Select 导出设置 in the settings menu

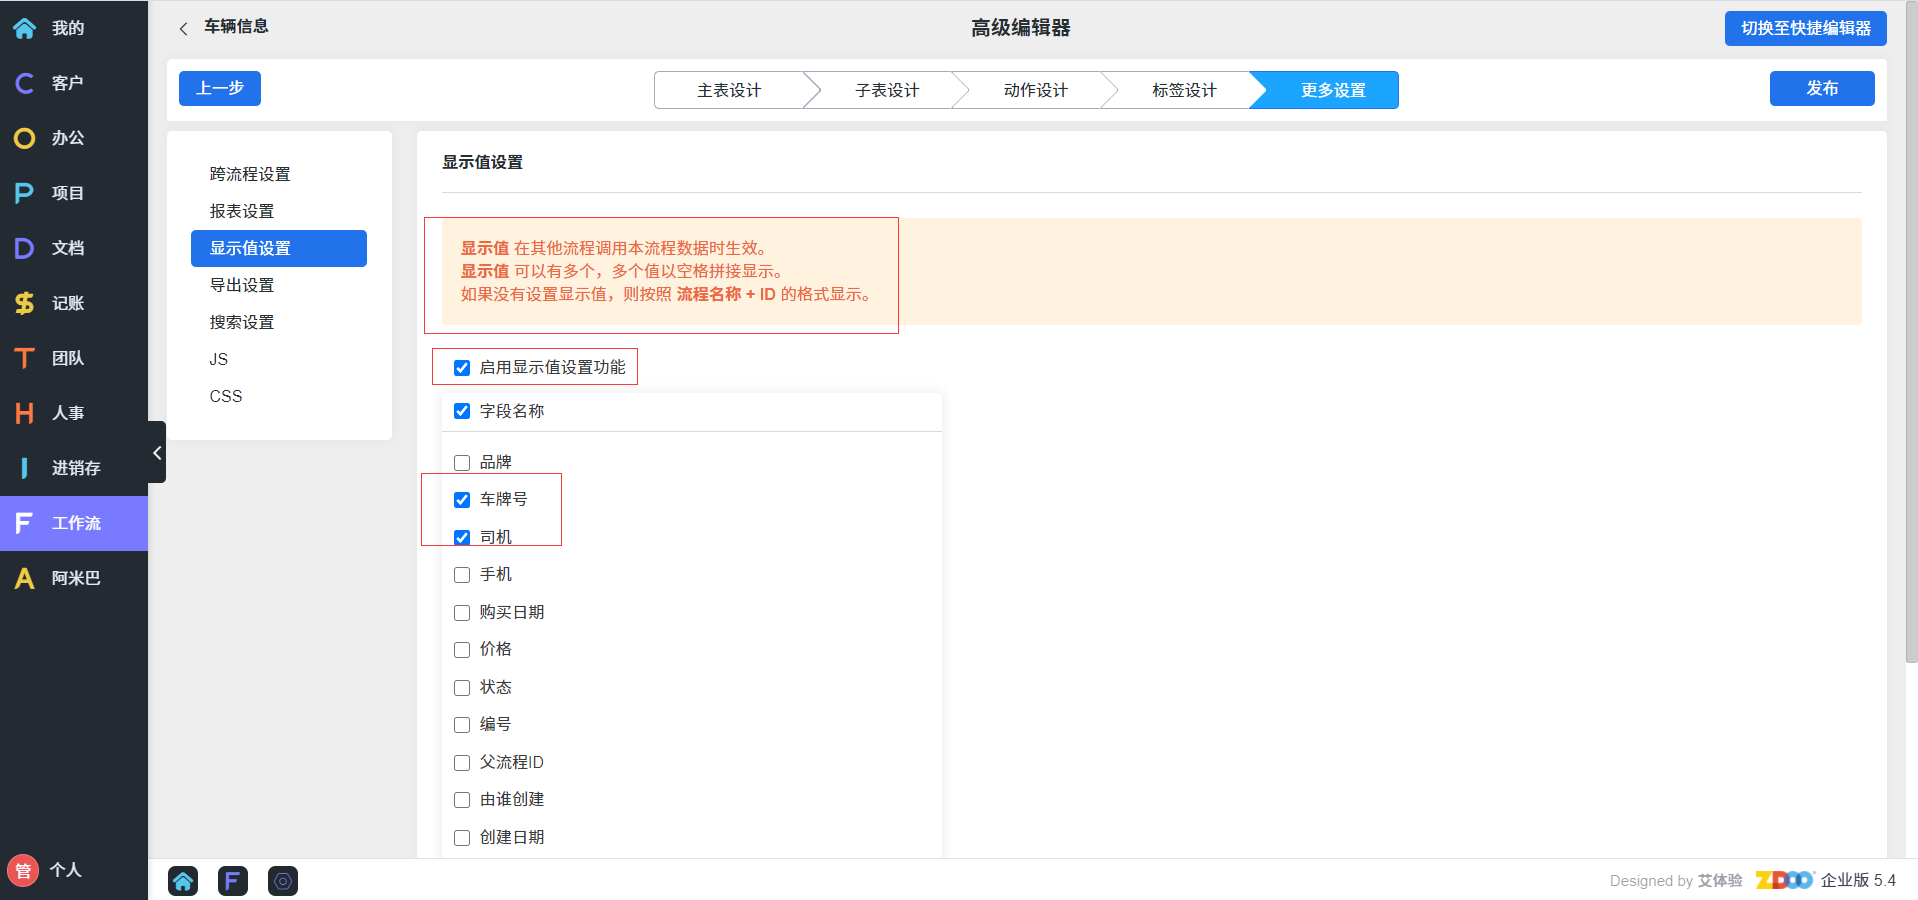(x=242, y=285)
